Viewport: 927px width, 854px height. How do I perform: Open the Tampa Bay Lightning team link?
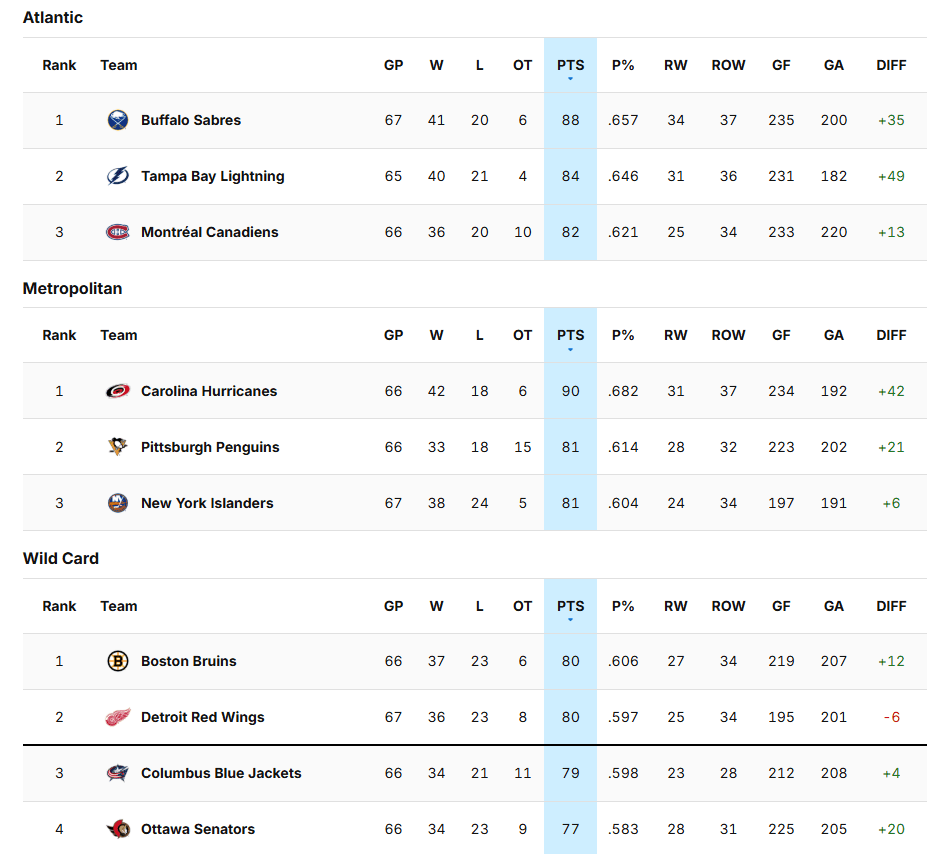(212, 176)
